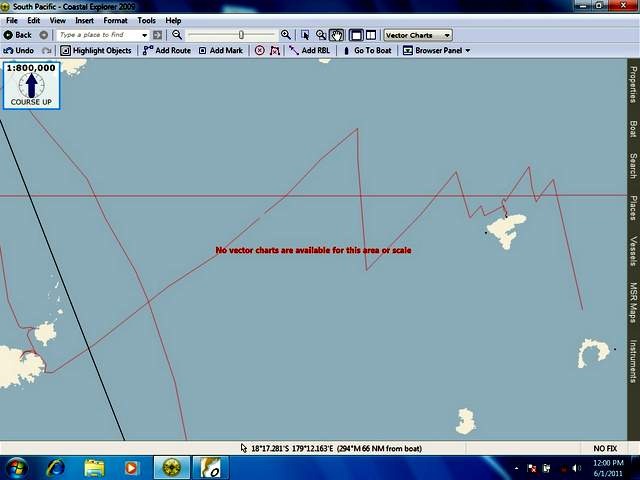This screenshot has width=640, height=480.
Task: Open the Tools menu
Action: (x=146, y=20)
